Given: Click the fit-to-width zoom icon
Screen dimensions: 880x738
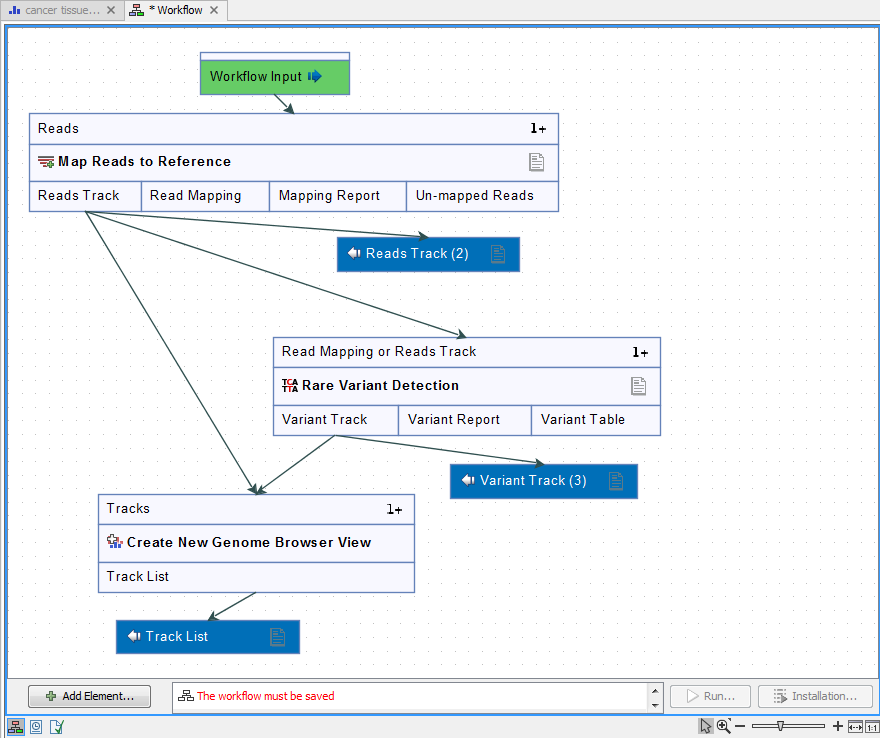Looking at the screenshot, I should [854, 725].
